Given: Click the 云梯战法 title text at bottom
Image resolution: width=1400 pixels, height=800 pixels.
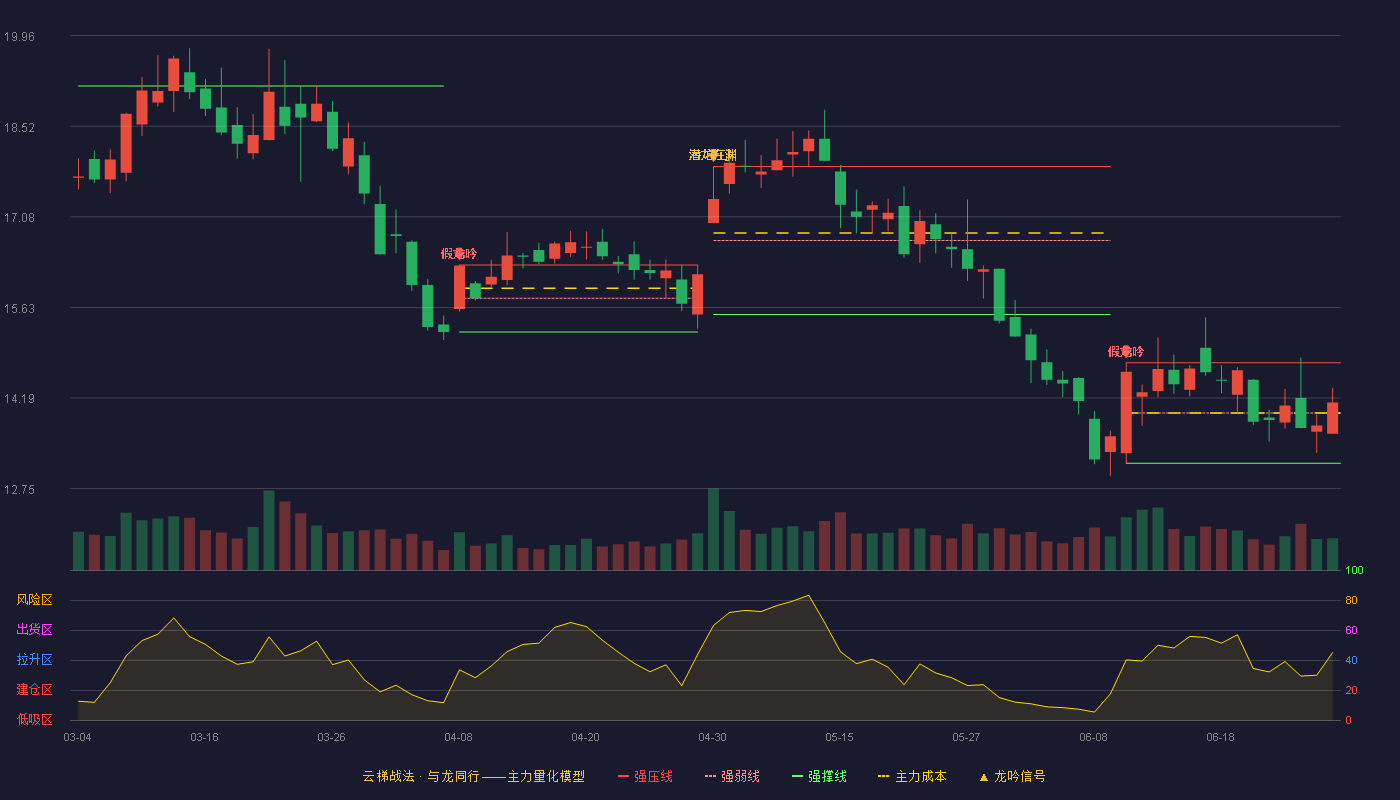Looking at the screenshot, I should click(x=388, y=776).
